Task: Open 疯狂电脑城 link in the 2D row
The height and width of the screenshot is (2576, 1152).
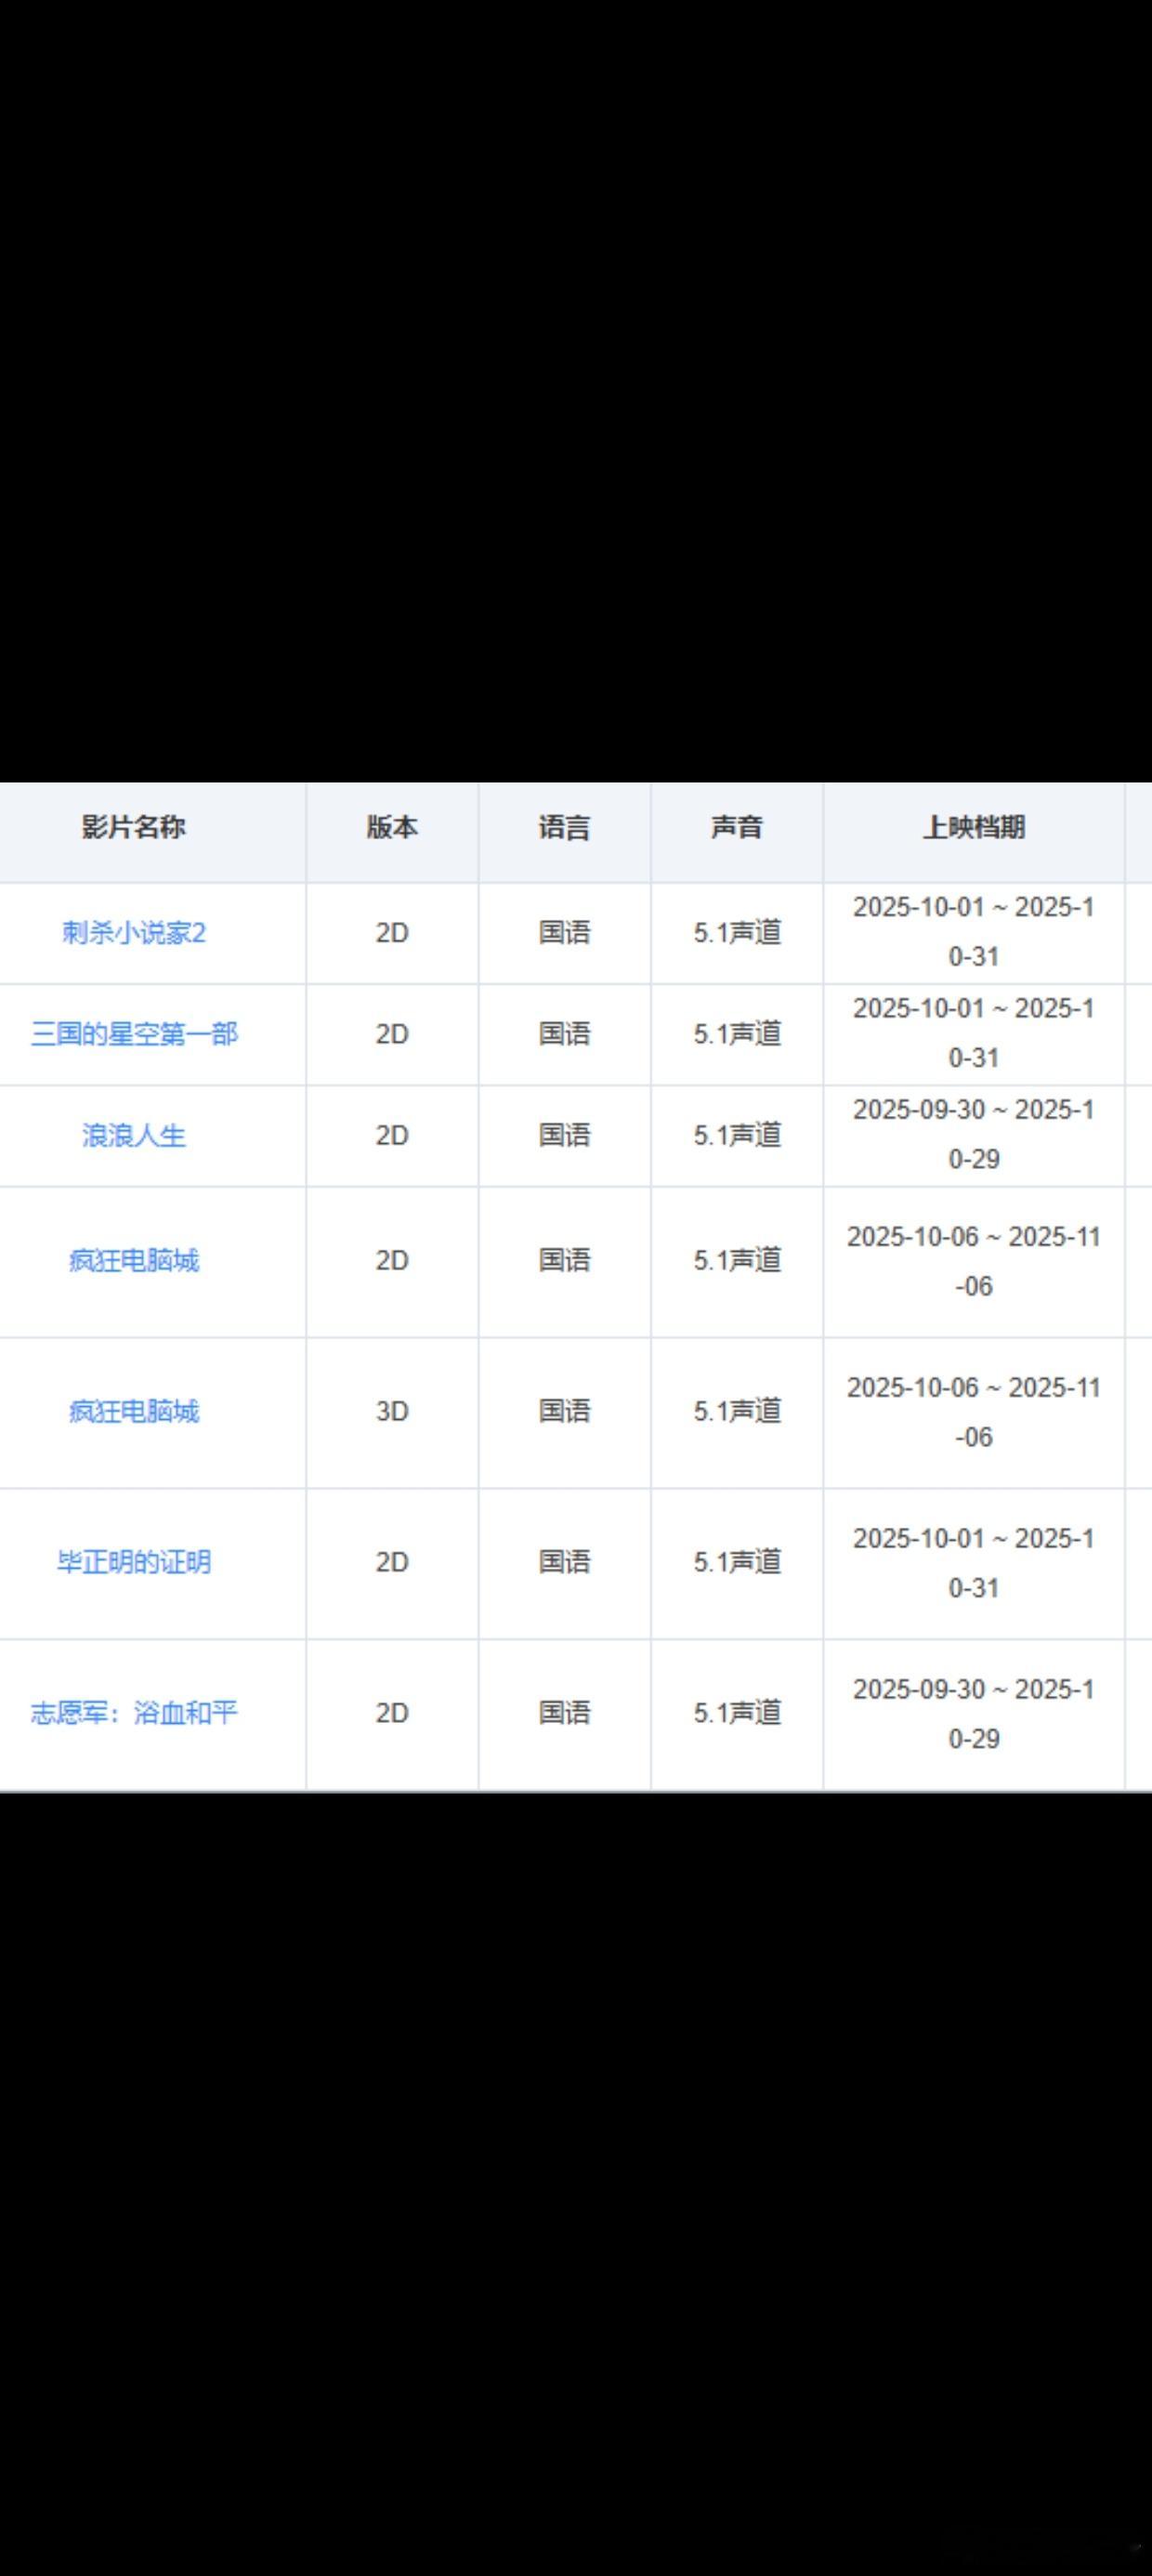Action: (134, 1261)
